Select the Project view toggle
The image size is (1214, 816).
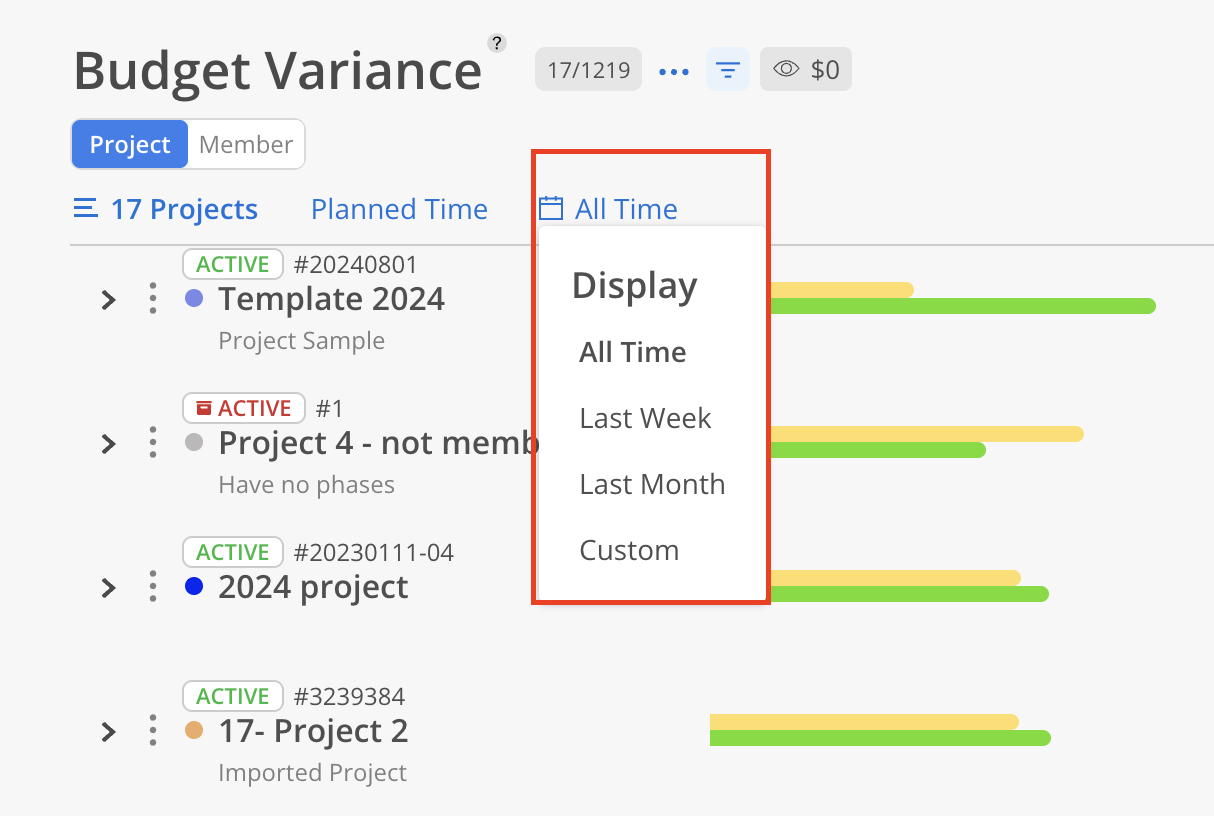(130, 145)
